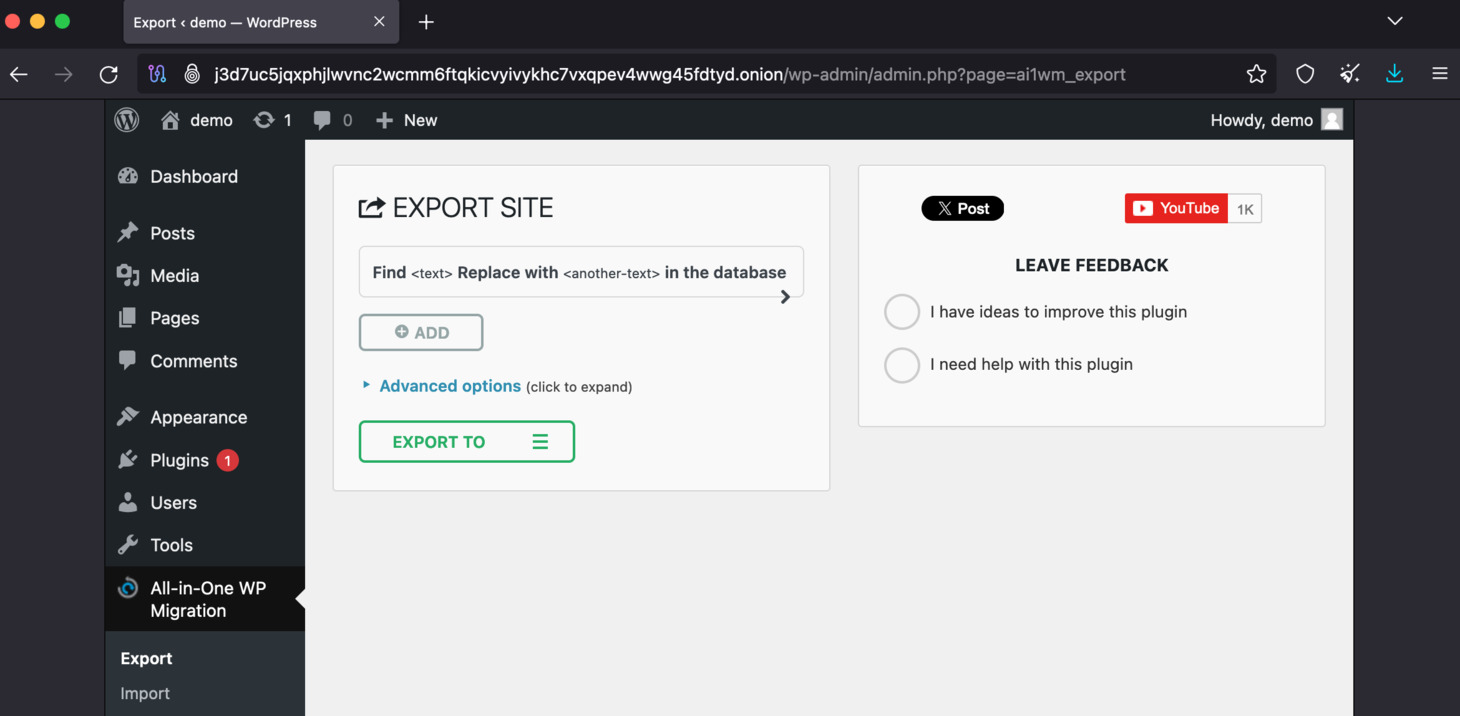
Task: Open the EXPORT TO dropdown
Action: pyautogui.click(x=467, y=442)
